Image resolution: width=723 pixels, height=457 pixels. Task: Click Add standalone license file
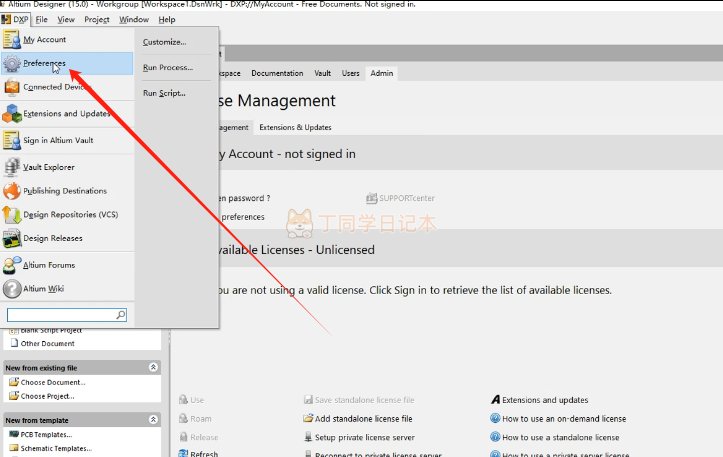[363, 419]
